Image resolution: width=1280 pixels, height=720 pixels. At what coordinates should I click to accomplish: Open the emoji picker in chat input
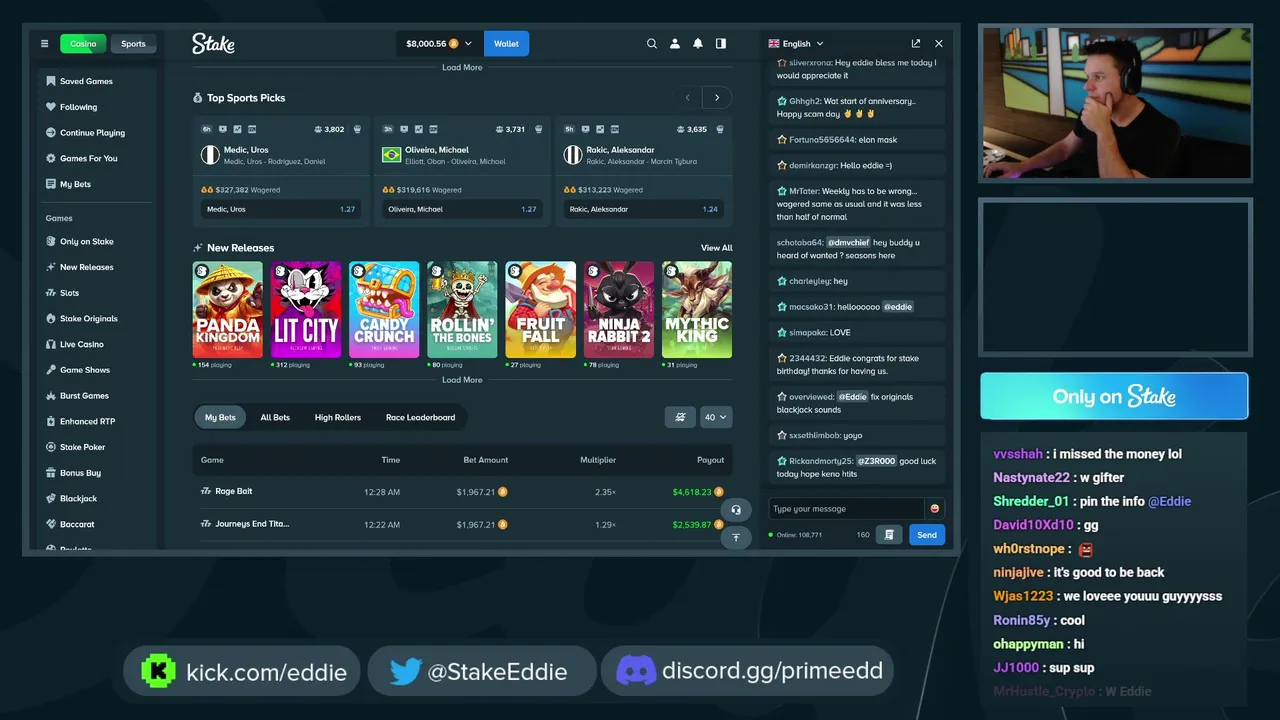click(x=935, y=509)
